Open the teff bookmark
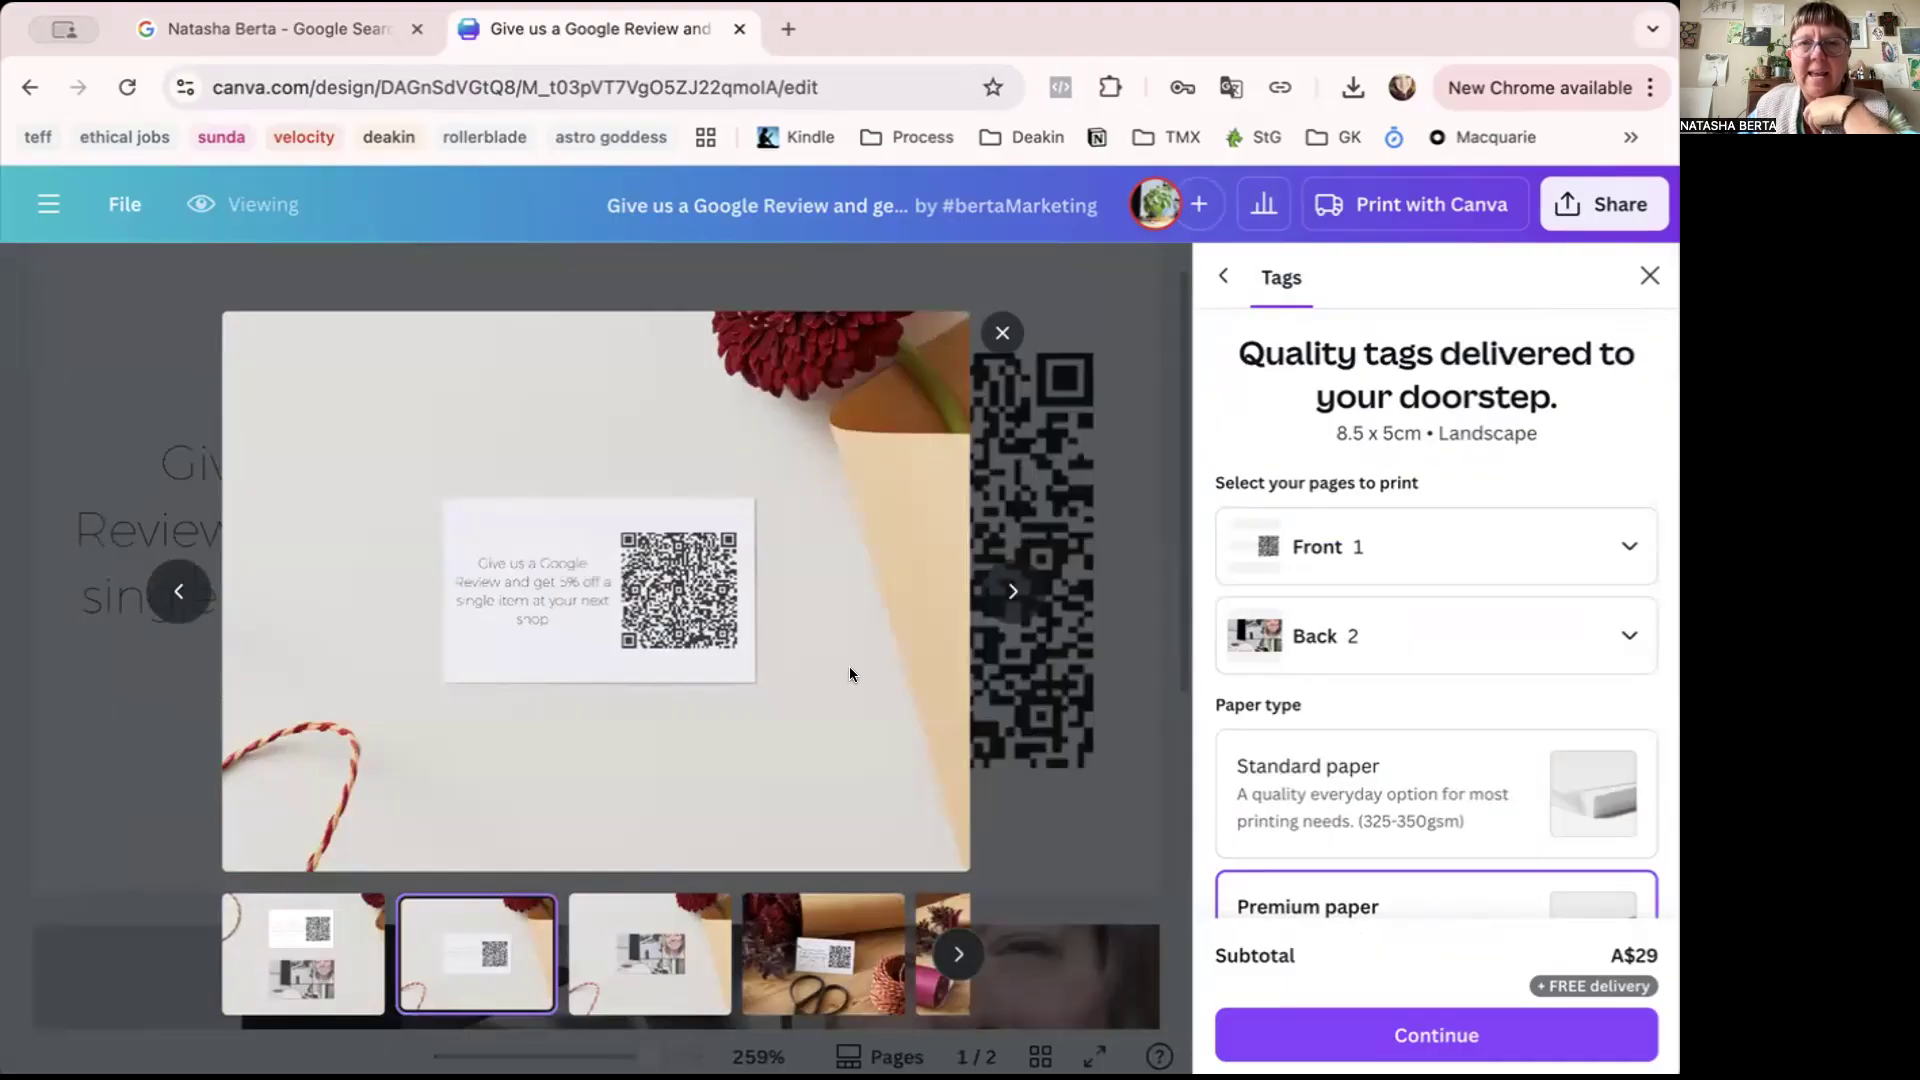 click(38, 137)
